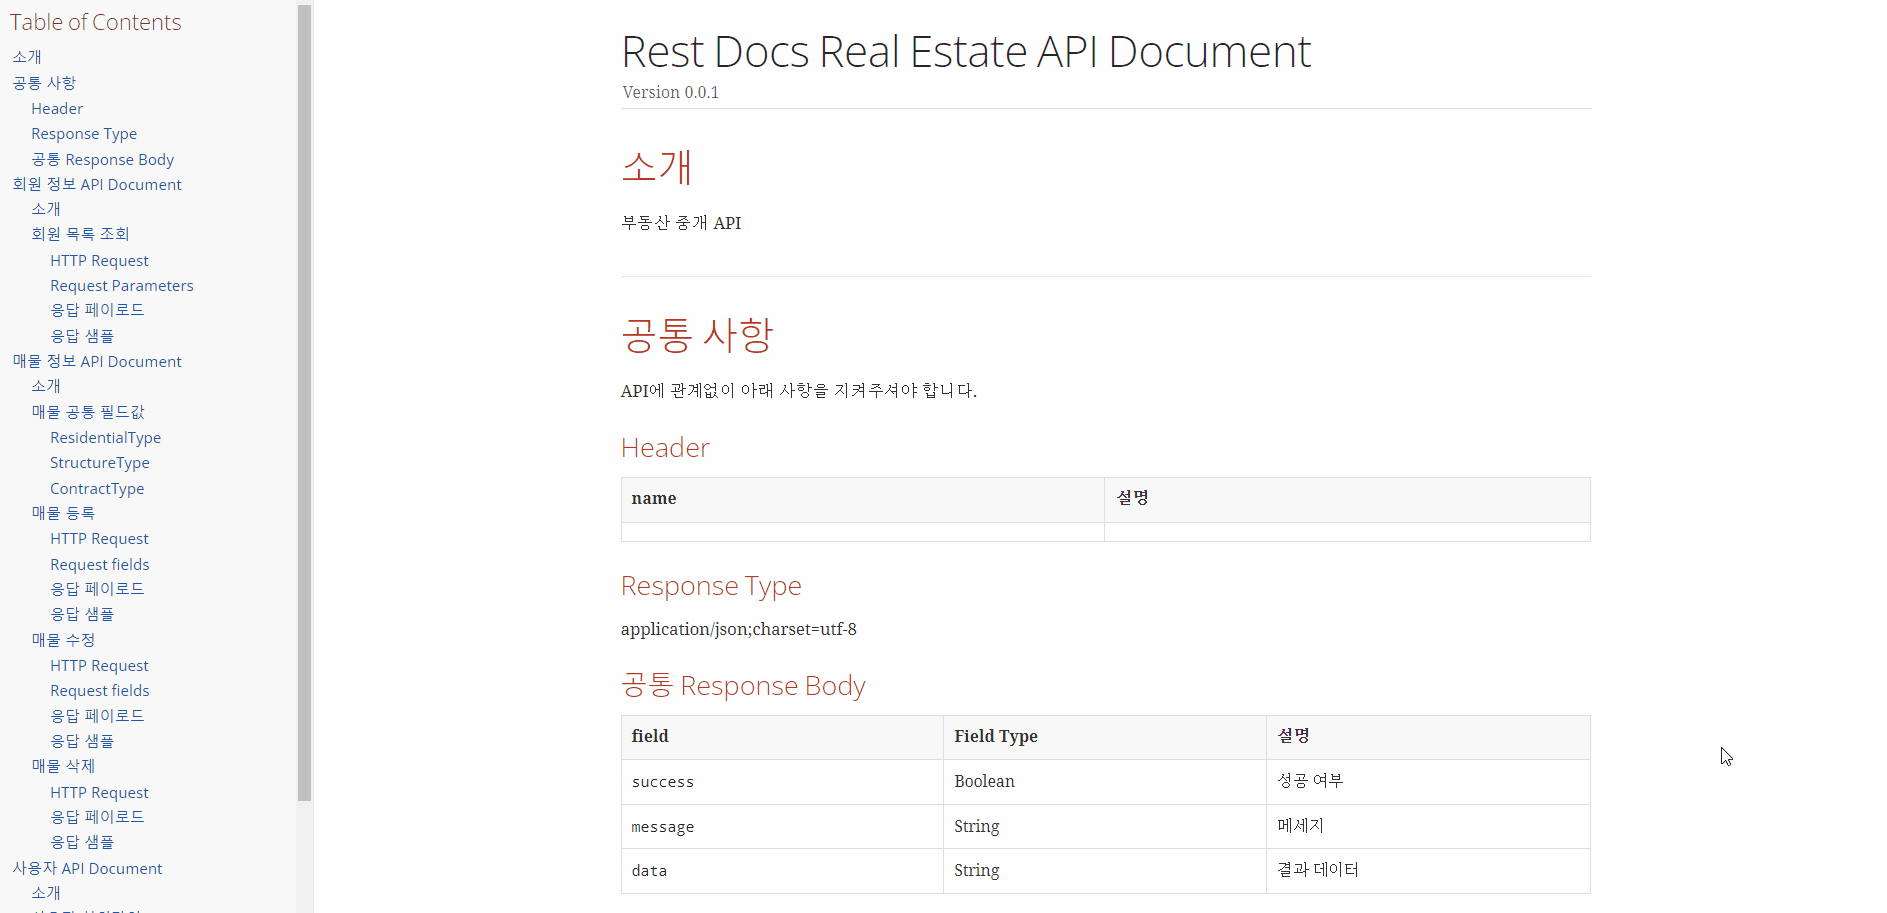The height and width of the screenshot is (913, 1887).
Task: Click the Header subheading in the document body
Action: click(665, 448)
